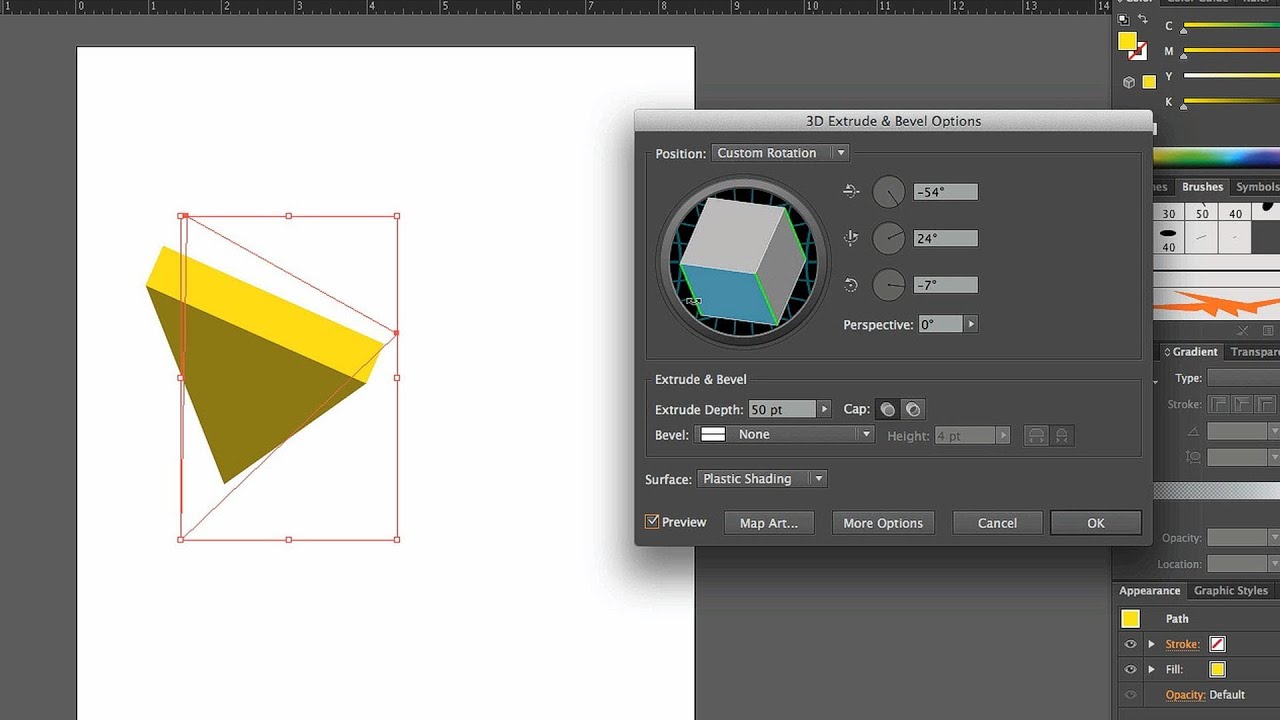The height and width of the screenshot is (720, 1280).
Task: Click the swap fill and stroke arrows icon
Action: 1144,19
